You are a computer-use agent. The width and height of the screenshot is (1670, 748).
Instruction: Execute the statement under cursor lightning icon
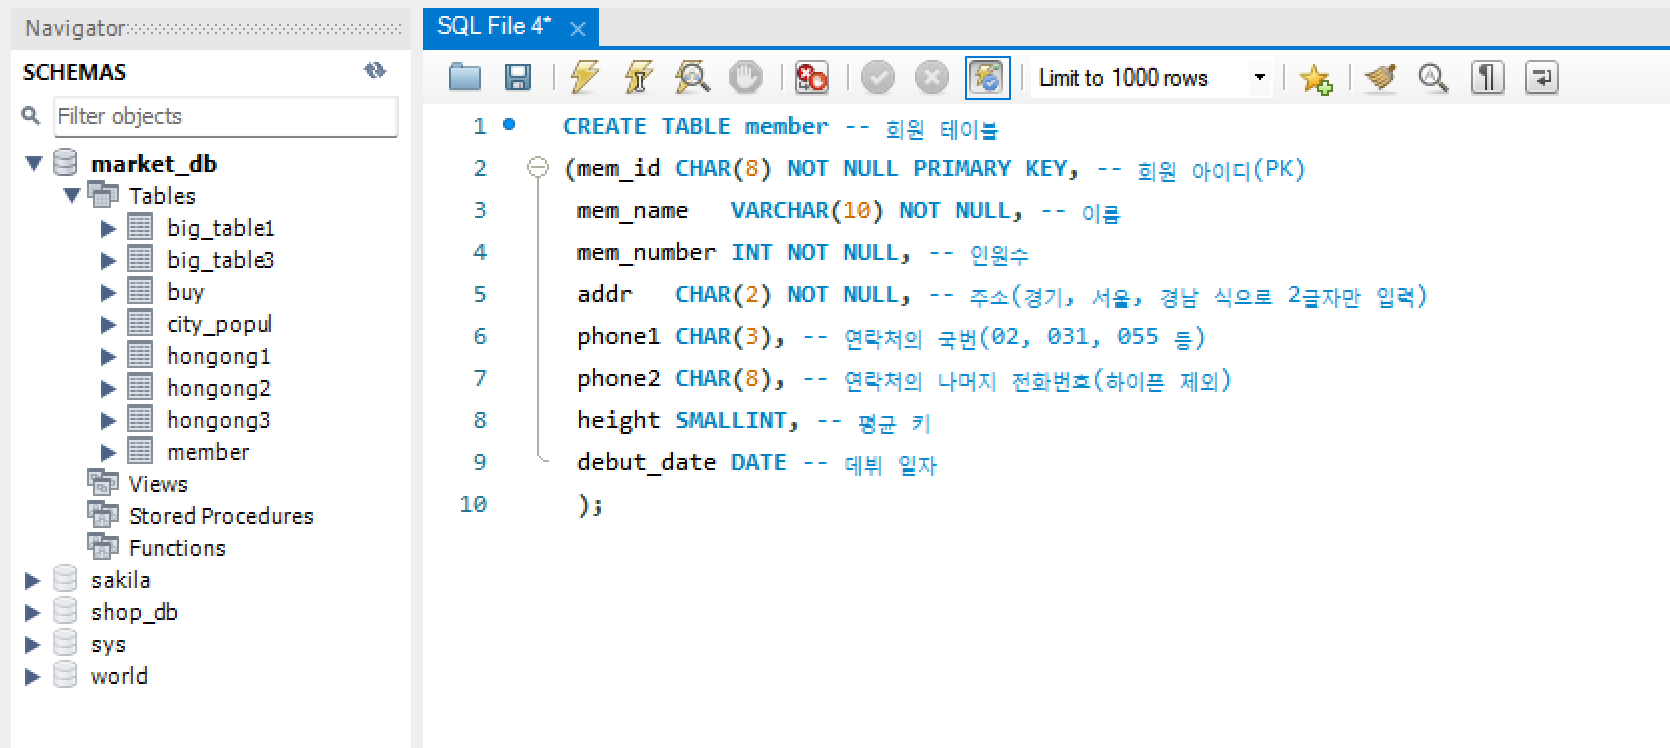tap(638, 77)
